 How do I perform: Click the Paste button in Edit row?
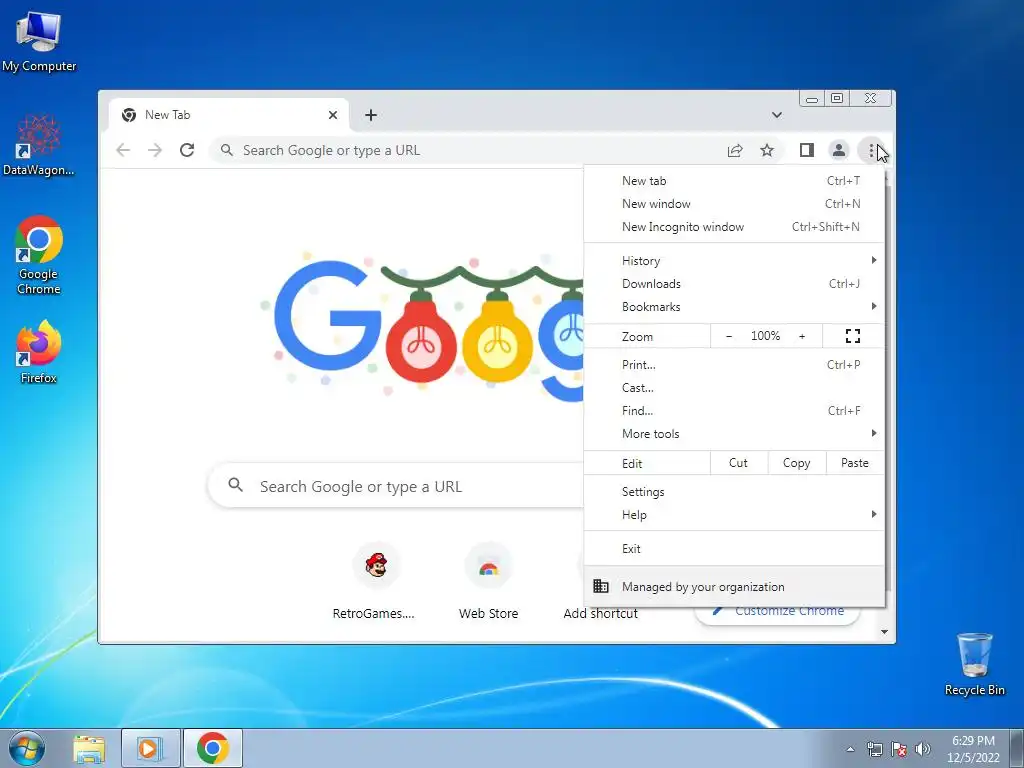(x=855, y=463)
